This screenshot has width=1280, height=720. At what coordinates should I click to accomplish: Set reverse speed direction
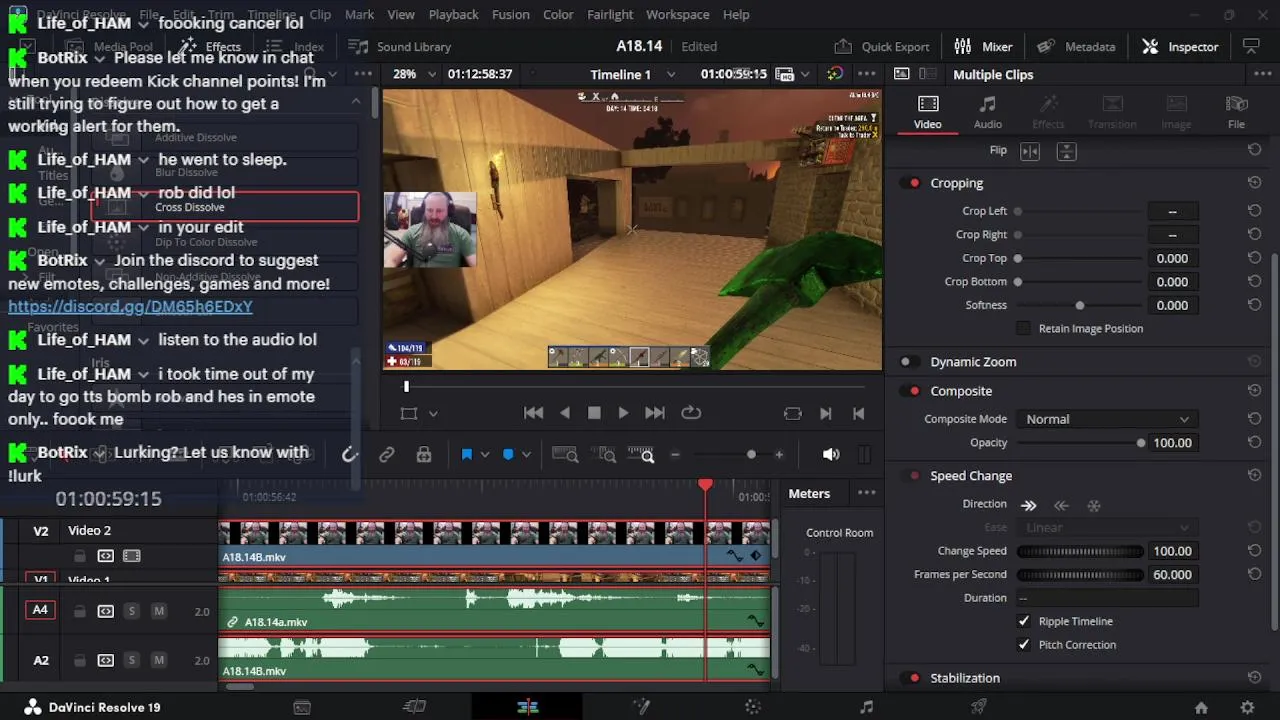coord(1061,506)
